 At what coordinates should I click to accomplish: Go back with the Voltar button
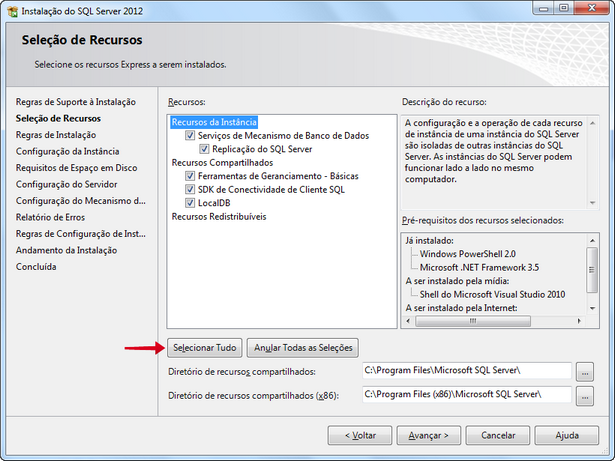click(360, 435)
